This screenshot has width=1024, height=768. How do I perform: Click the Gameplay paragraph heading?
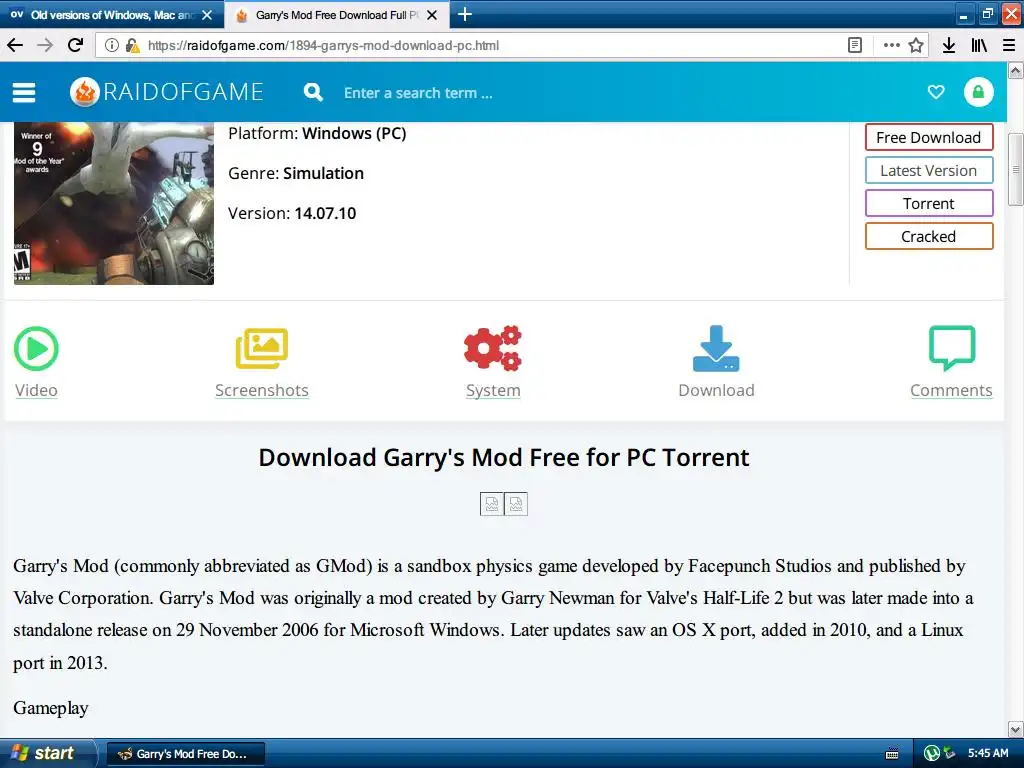(x=51, y=708)
